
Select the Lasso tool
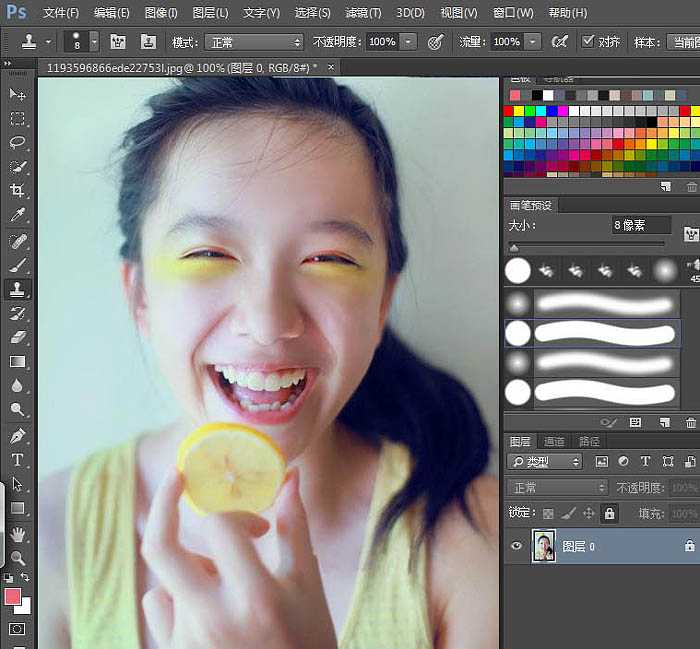click(17, 142)
